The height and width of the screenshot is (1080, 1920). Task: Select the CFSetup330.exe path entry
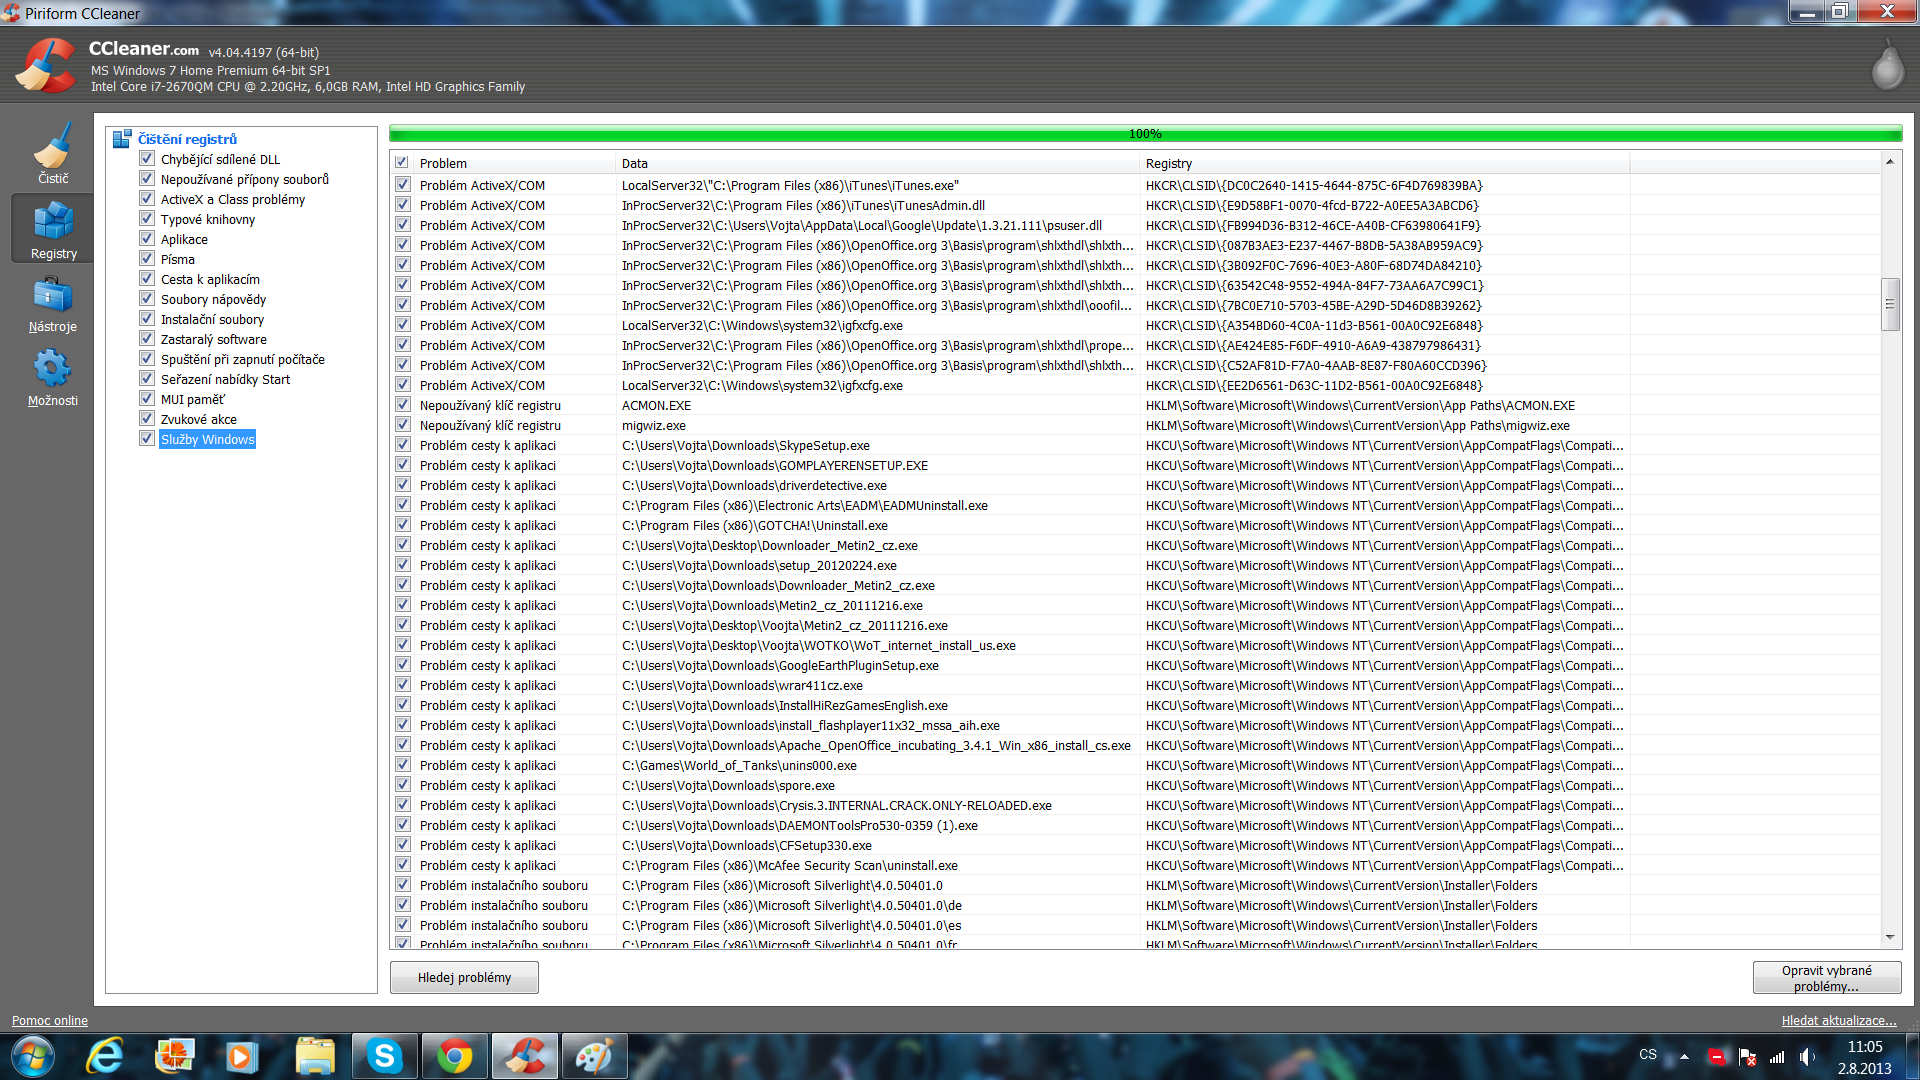pyautogui.click(x=747, y=845)
